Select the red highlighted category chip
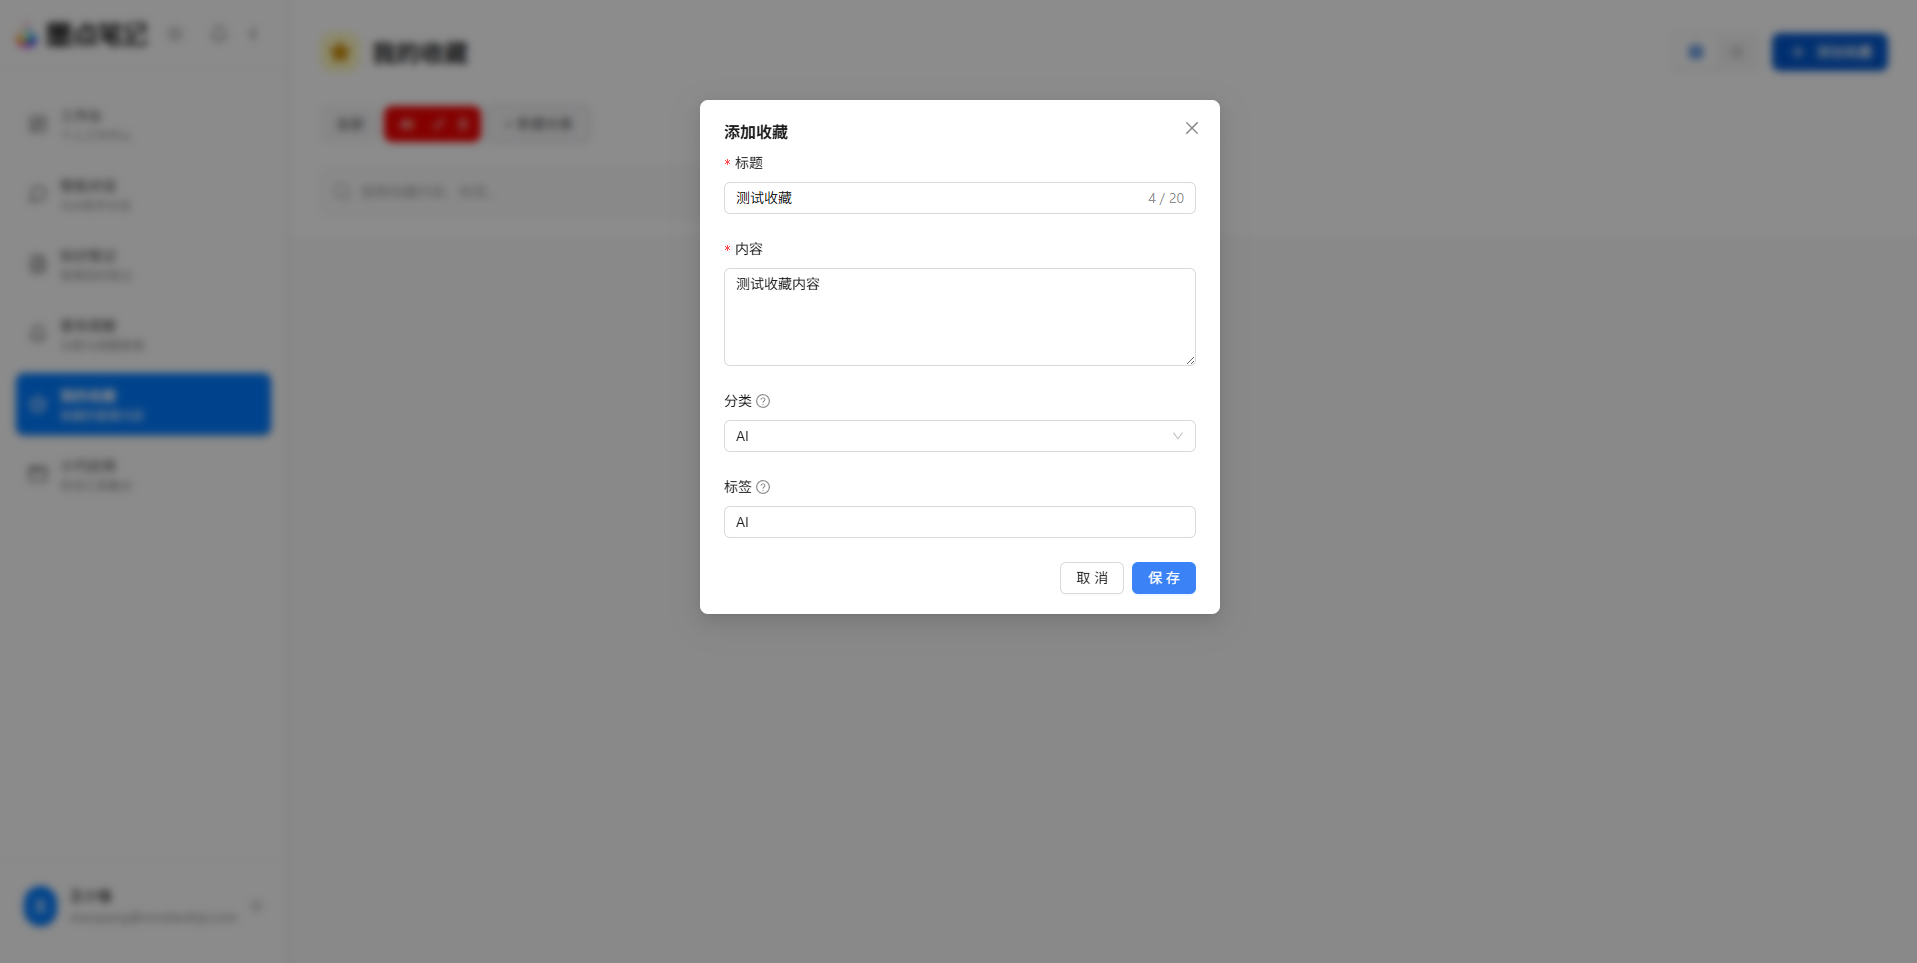Screen dimensions: 1917x963 pos(433,124)
